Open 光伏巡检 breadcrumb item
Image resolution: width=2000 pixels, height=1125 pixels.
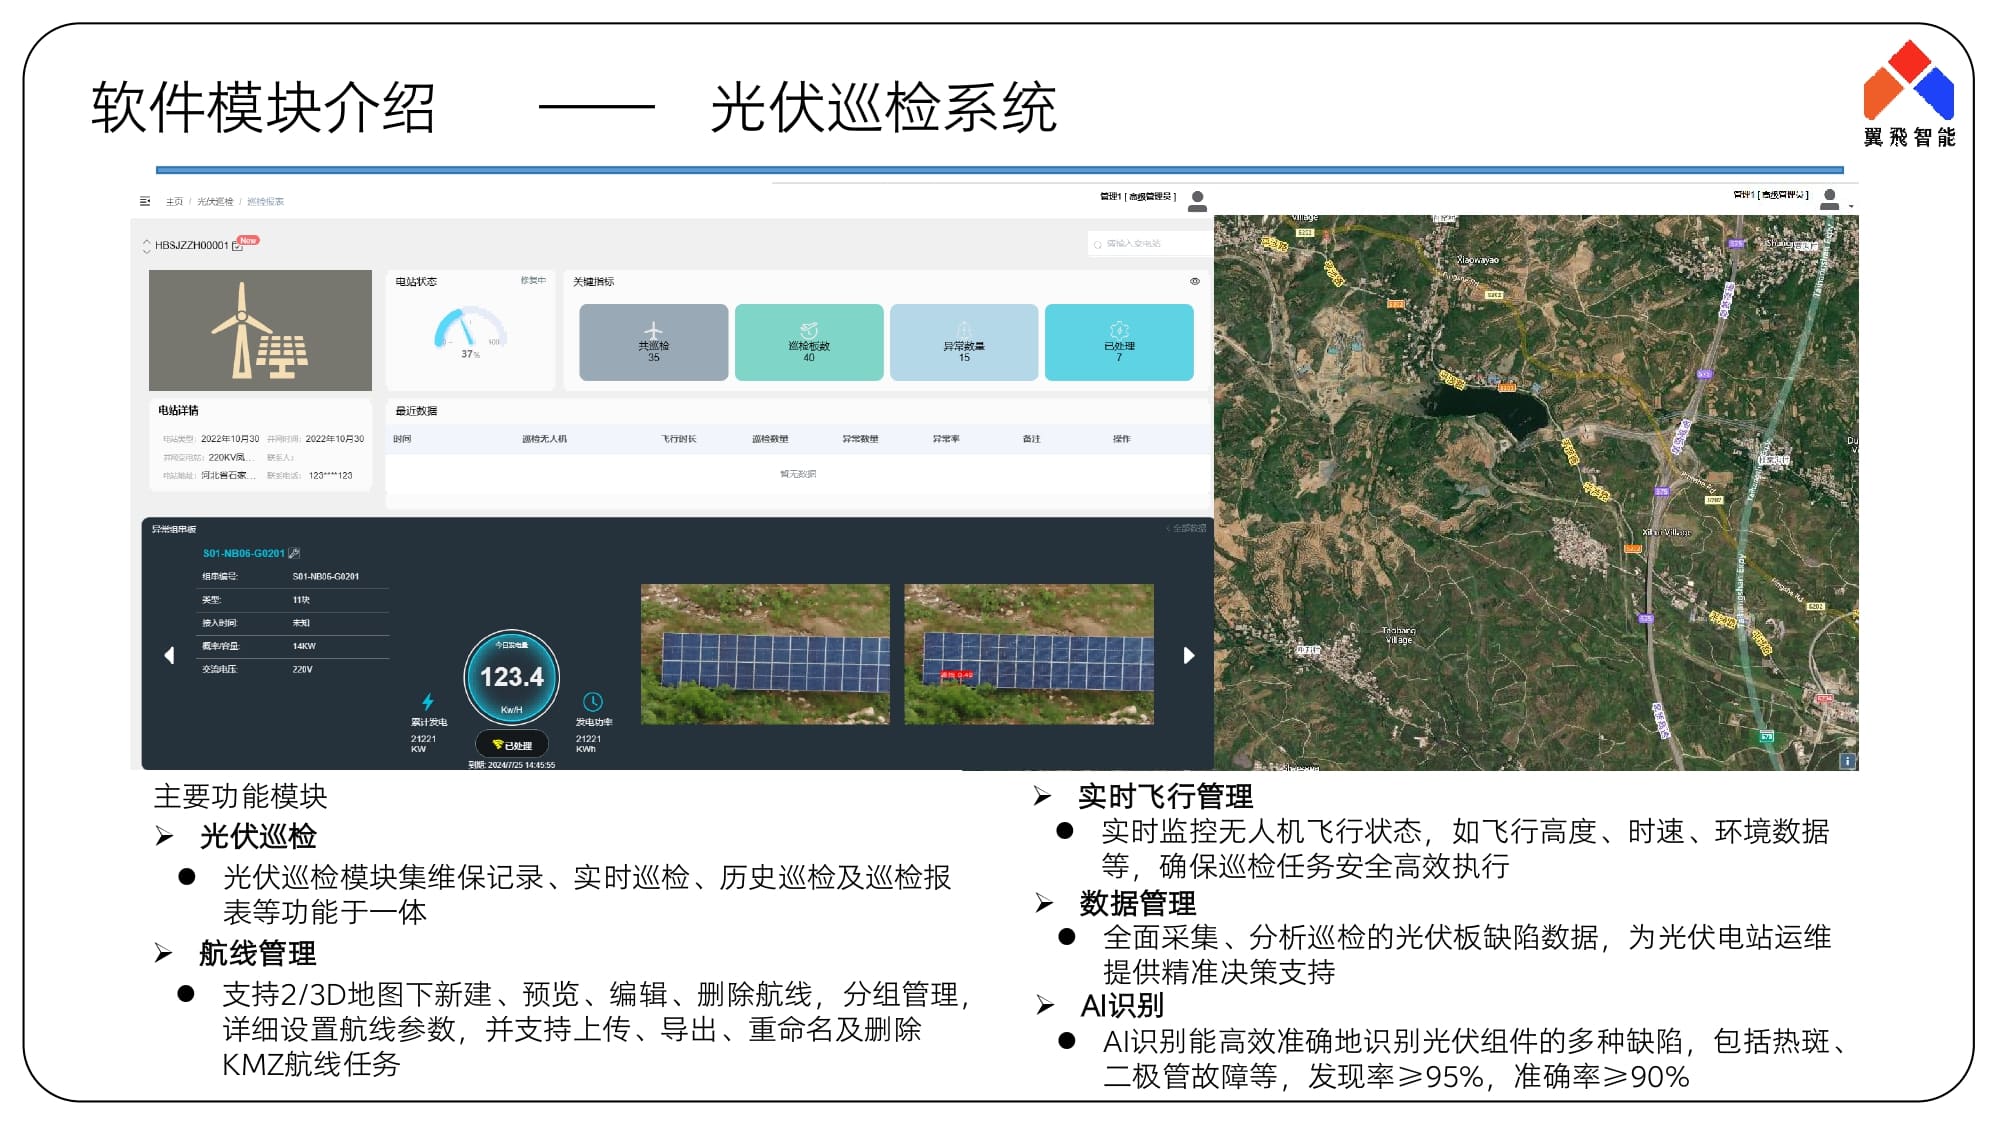pyautogui.click(x=215, y=202)
